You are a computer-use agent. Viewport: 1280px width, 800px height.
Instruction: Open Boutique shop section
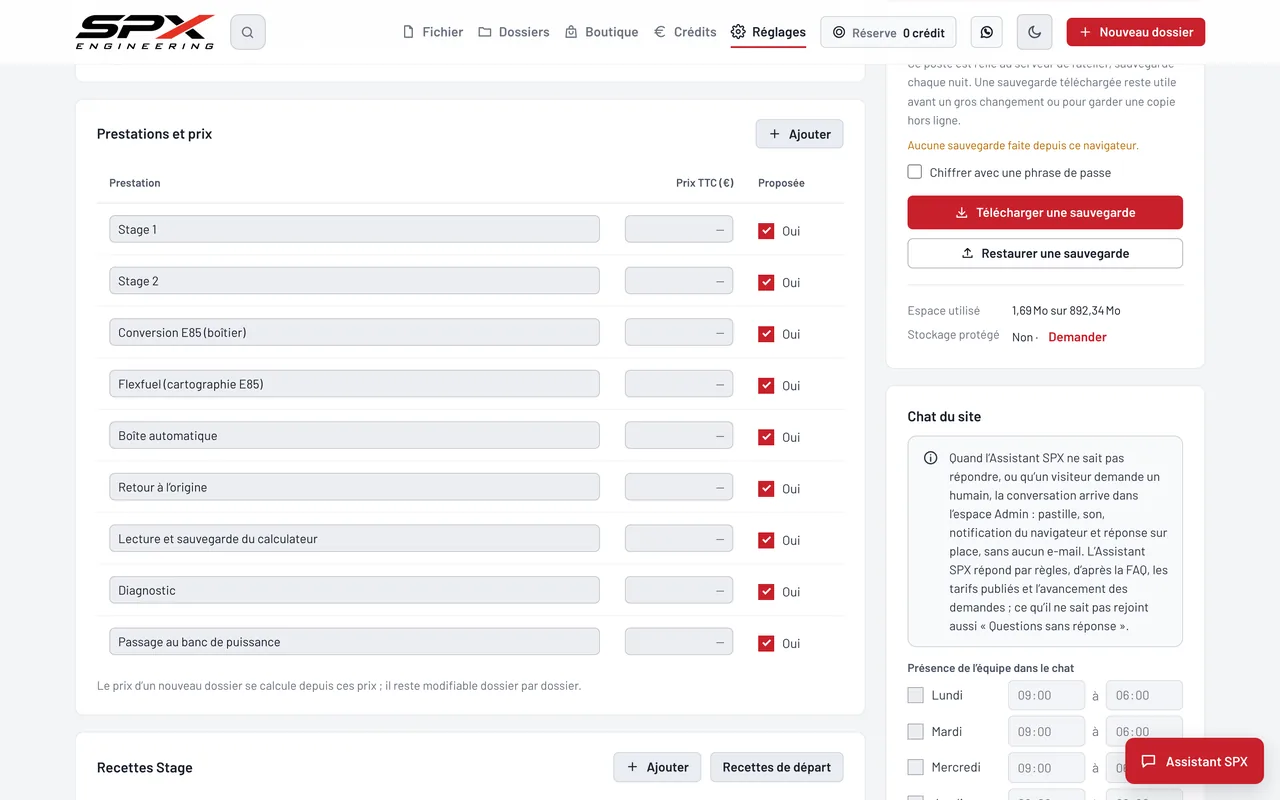601,32
